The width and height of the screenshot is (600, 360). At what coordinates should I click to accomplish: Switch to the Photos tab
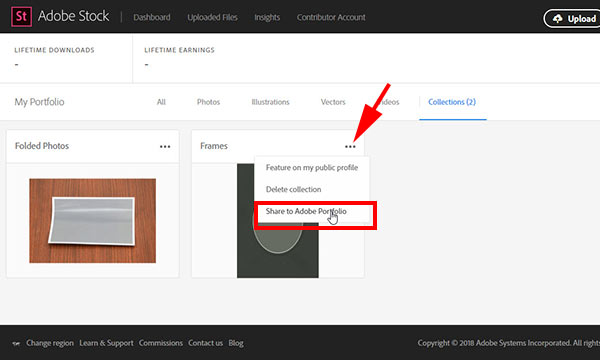click(x=208, y=102)
